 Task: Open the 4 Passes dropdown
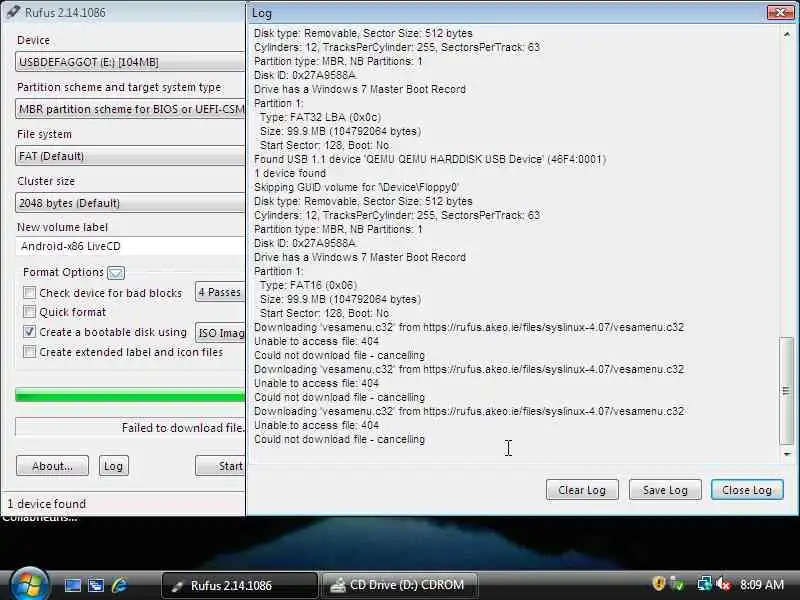pos(220,292)
